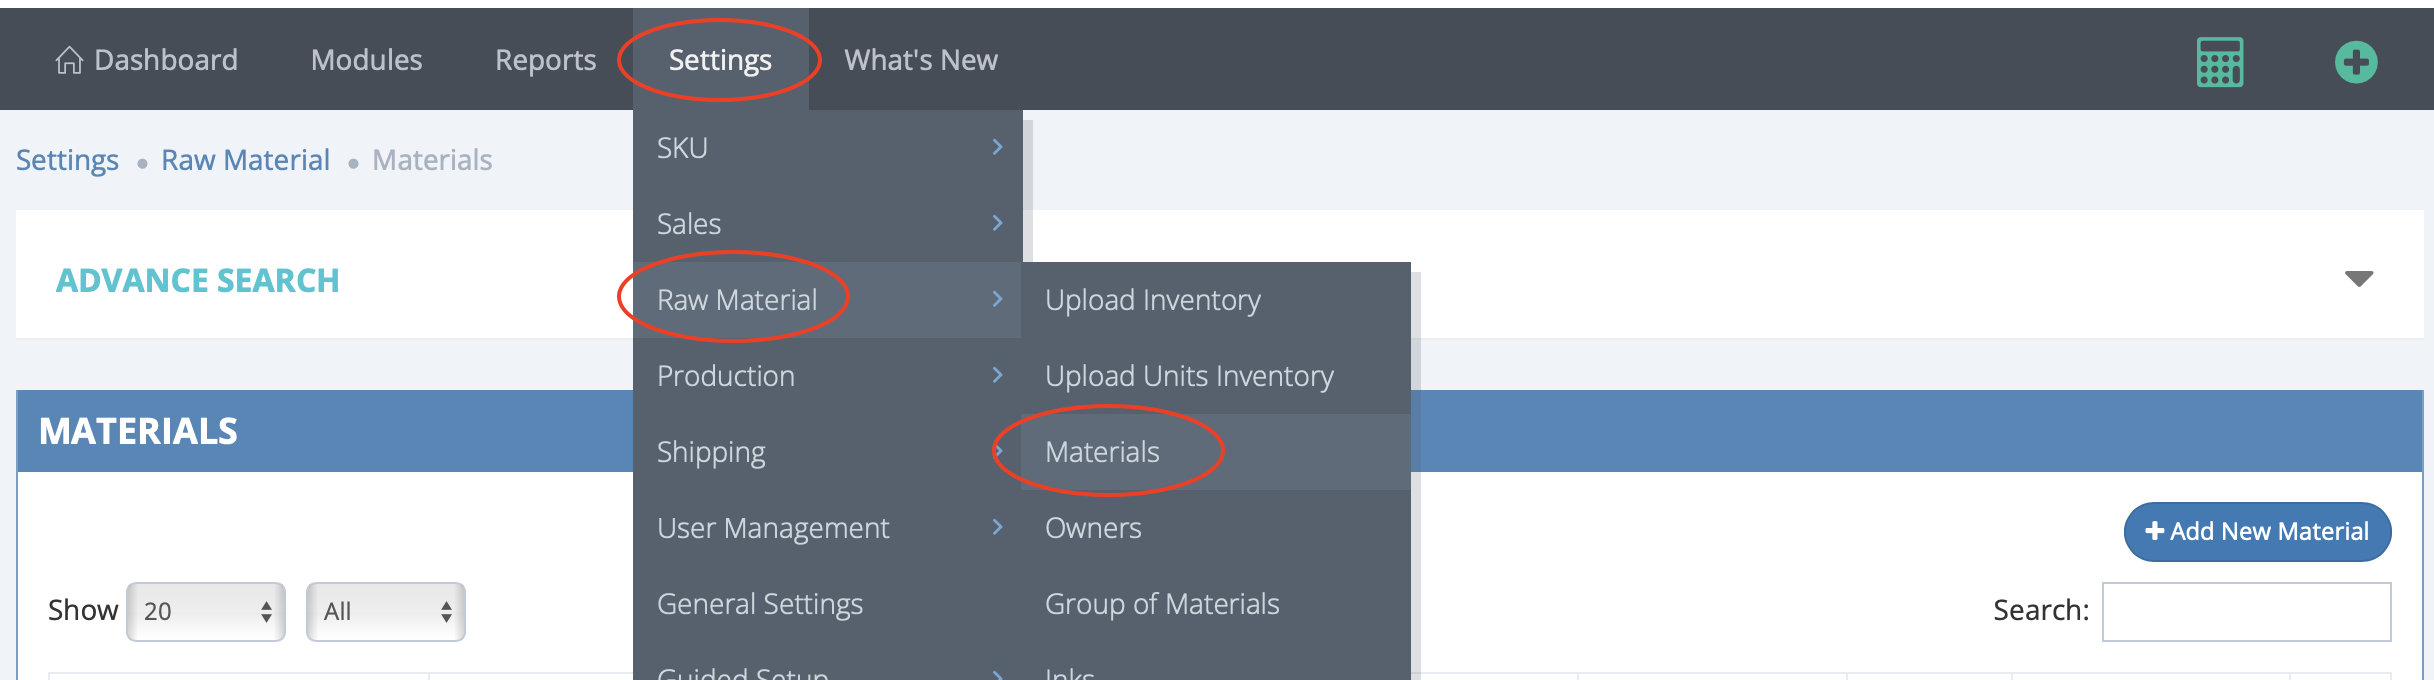Open the Settings menu tab
The image size is (2434, 680).
tap(720, 60)
